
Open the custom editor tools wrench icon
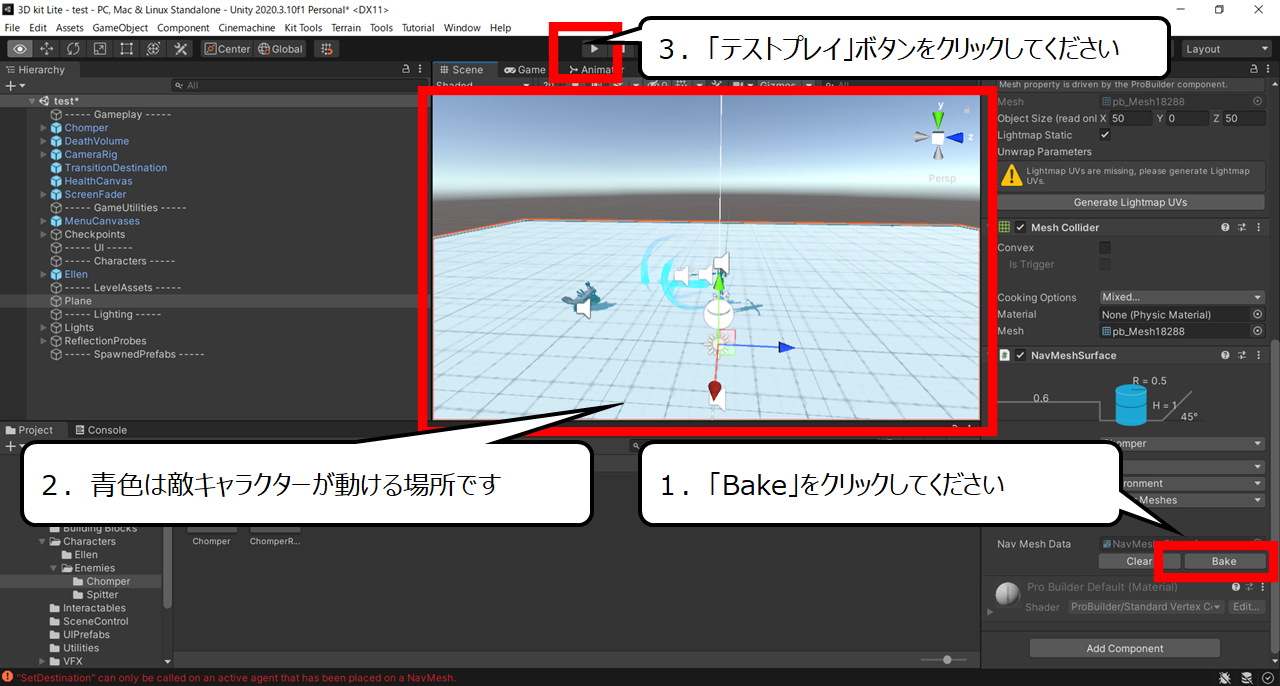181,49
